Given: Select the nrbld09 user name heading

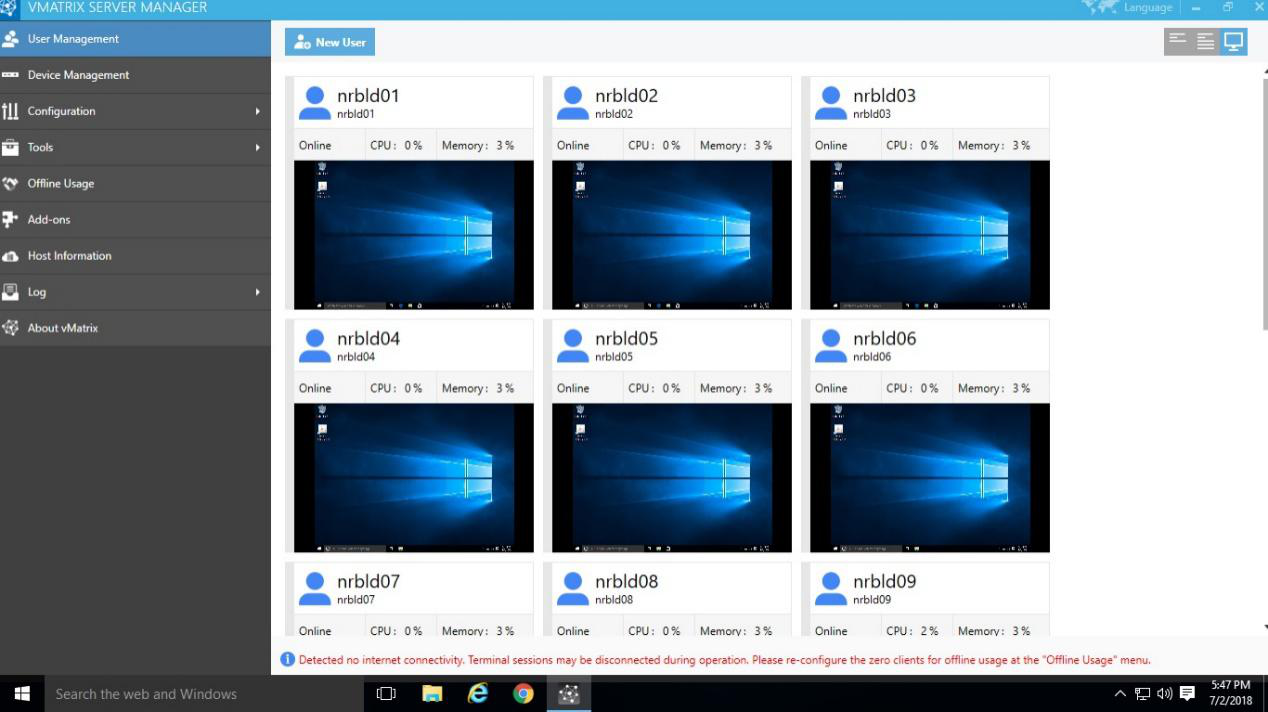Looking at the screenshot, I should click(x=885, y=582).
